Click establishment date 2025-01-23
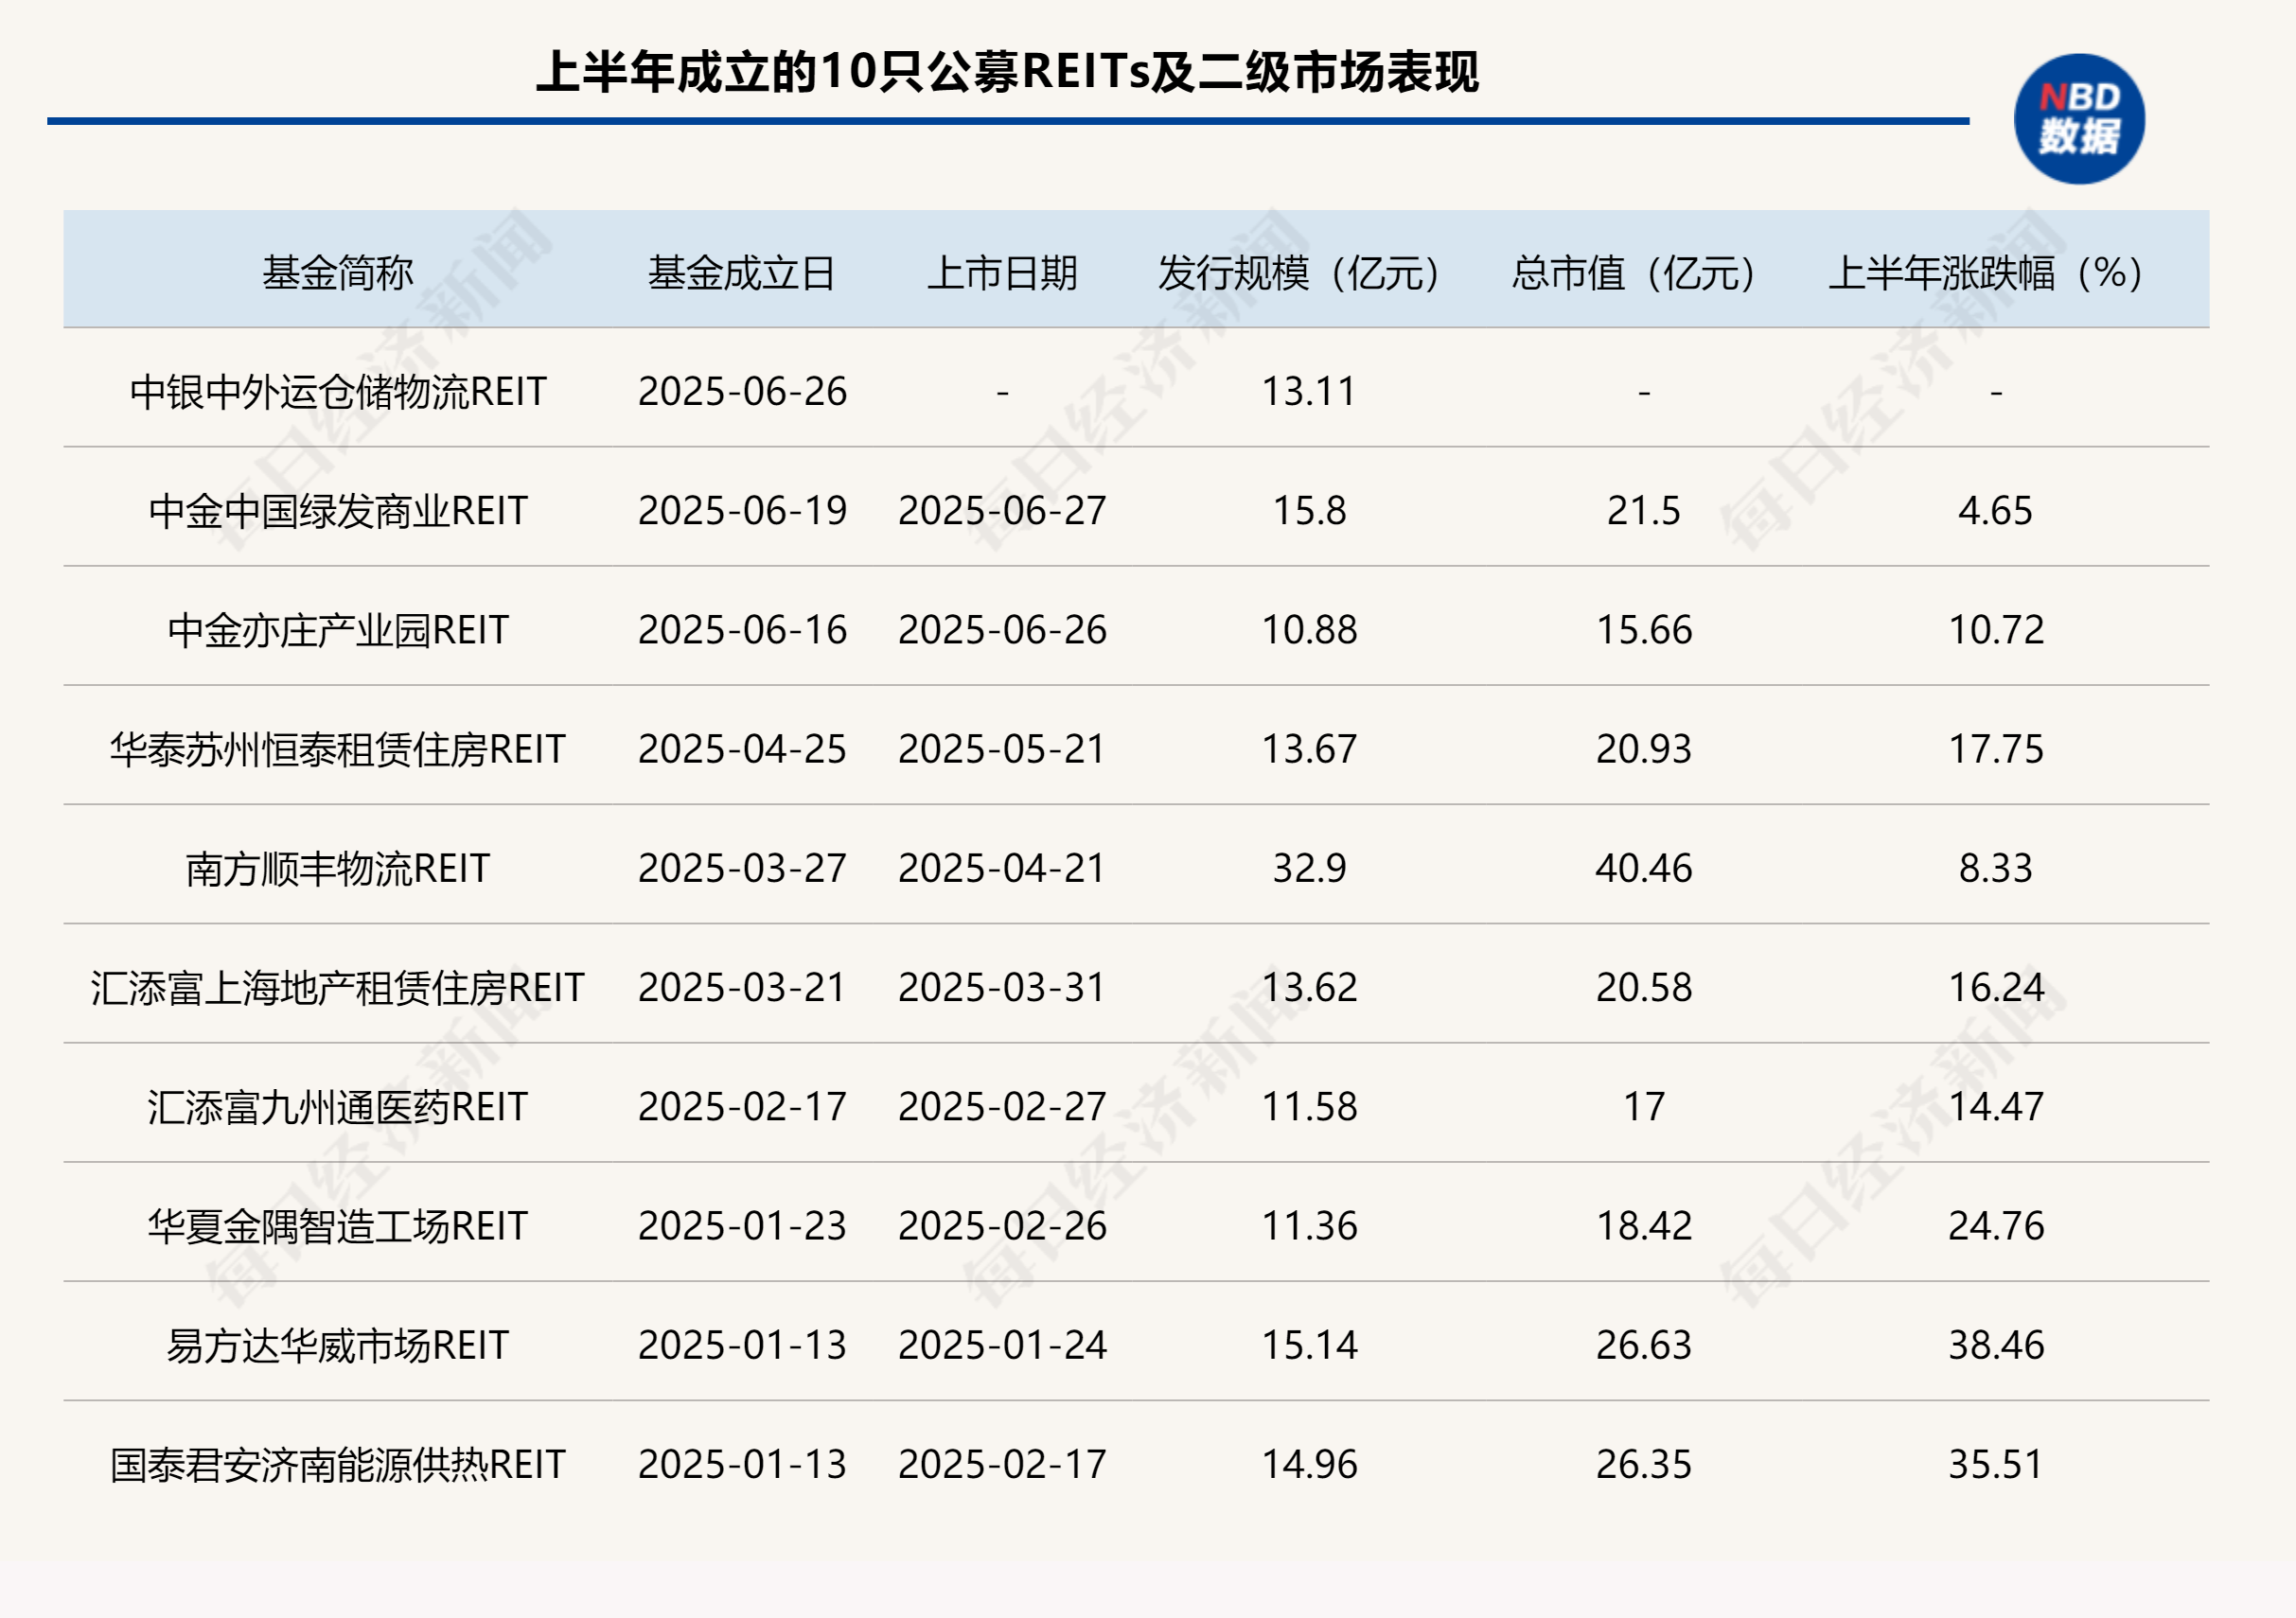2296x1618 pixels. point(742,1225)
